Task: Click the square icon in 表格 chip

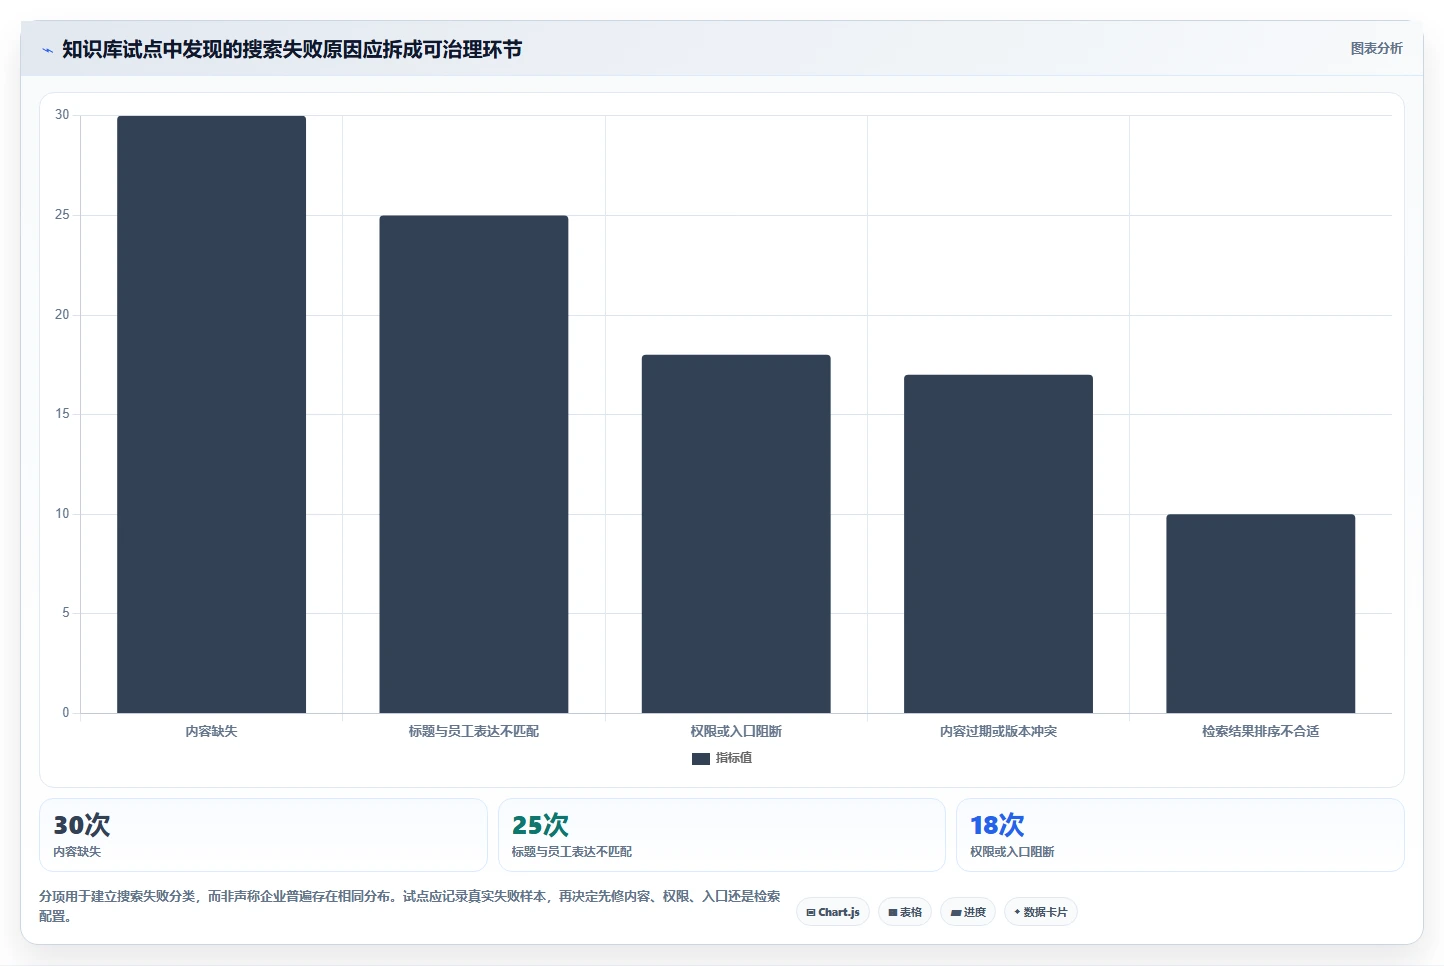Action: [893, 913]
